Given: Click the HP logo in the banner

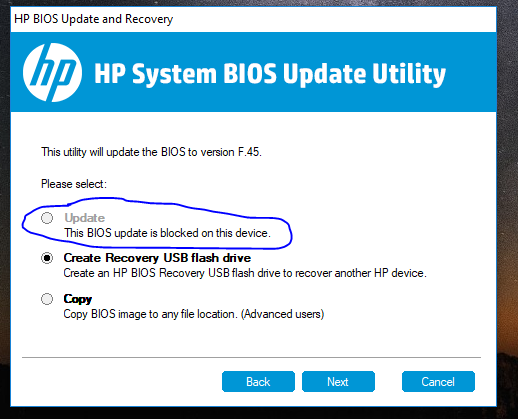Looking at the screenshot, I should pos(52,72).
